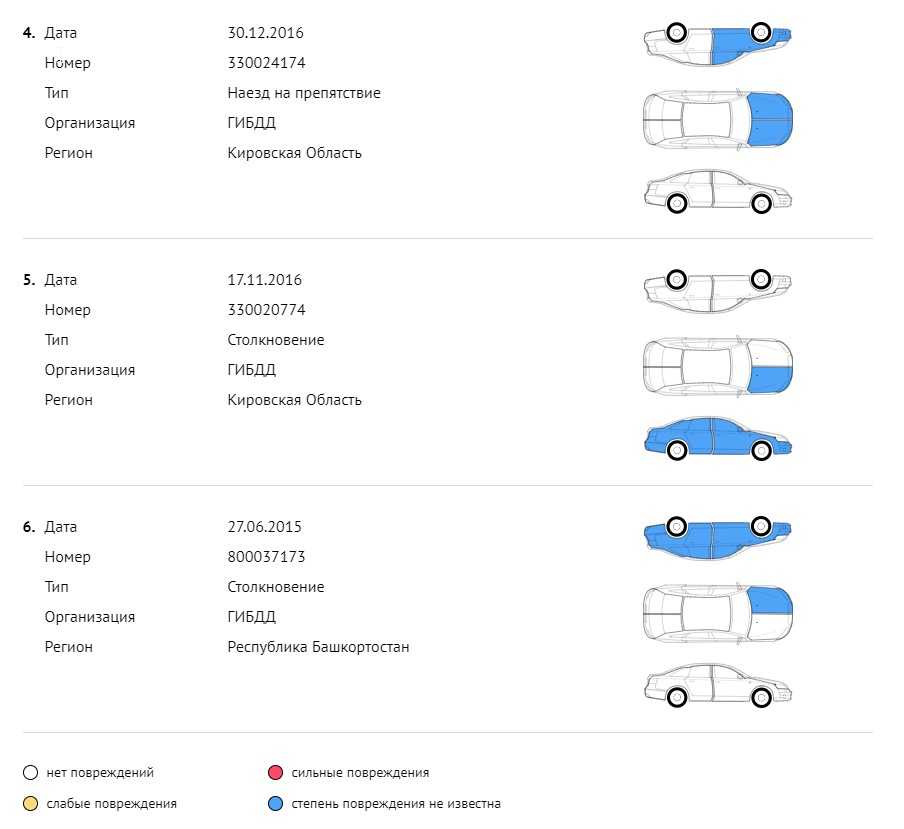The image size is (904, 829).
Task: Click the bottom car diagram in record 4
Action: click(x=717, y=191)
